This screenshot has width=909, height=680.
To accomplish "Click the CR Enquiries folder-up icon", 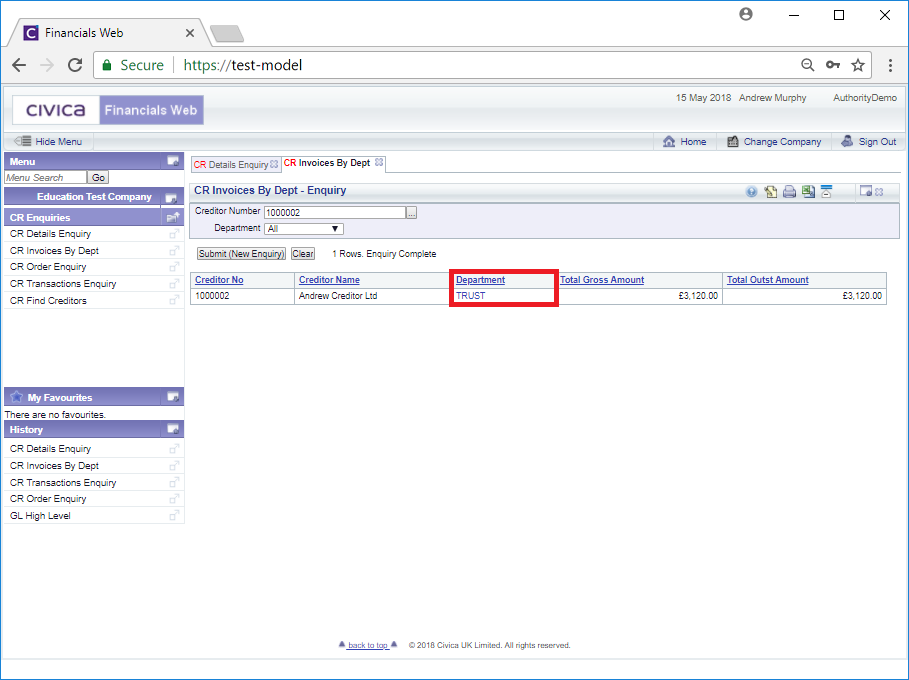I will (173, 217).
